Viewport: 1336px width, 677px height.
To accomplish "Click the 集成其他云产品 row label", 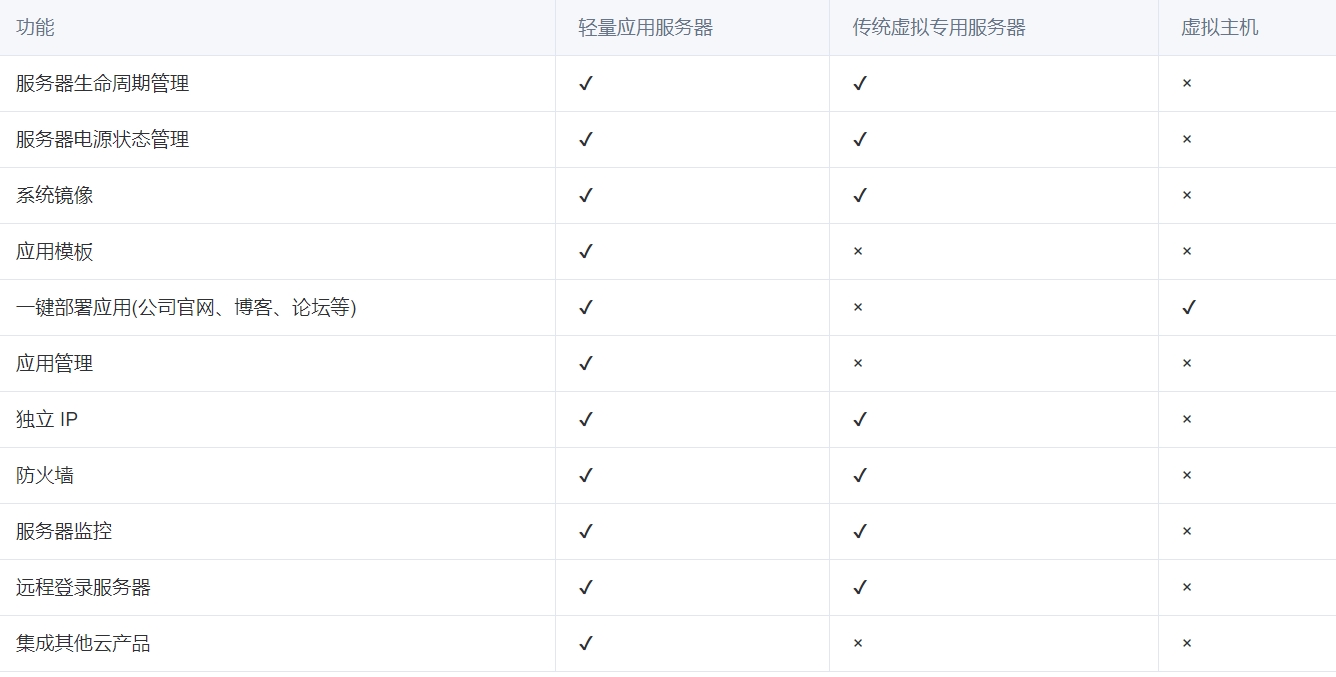I will click(83, 644).
